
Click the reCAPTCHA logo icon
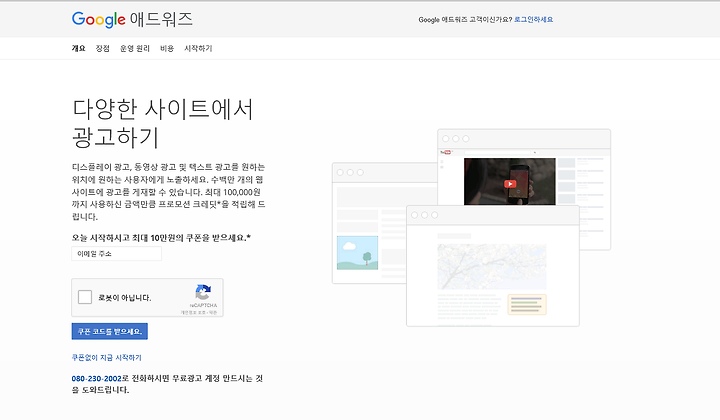(203, 292)
